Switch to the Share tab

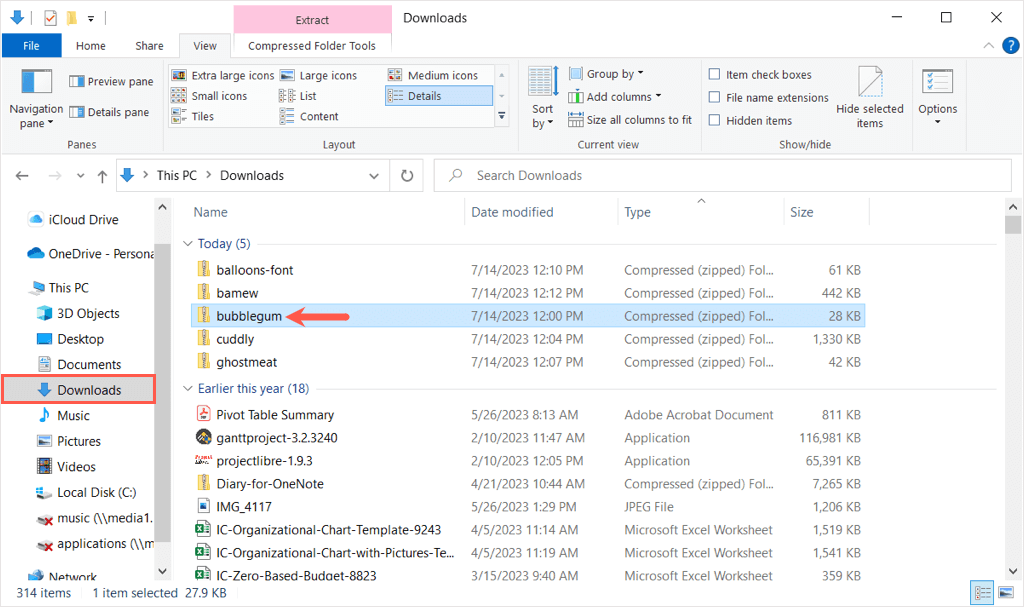pyautogui.click(x=150, y=46)
